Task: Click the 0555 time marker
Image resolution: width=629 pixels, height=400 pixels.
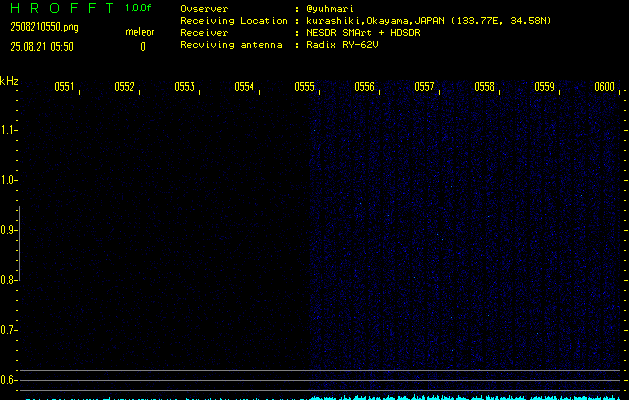Action: click(x=304, y=87)
